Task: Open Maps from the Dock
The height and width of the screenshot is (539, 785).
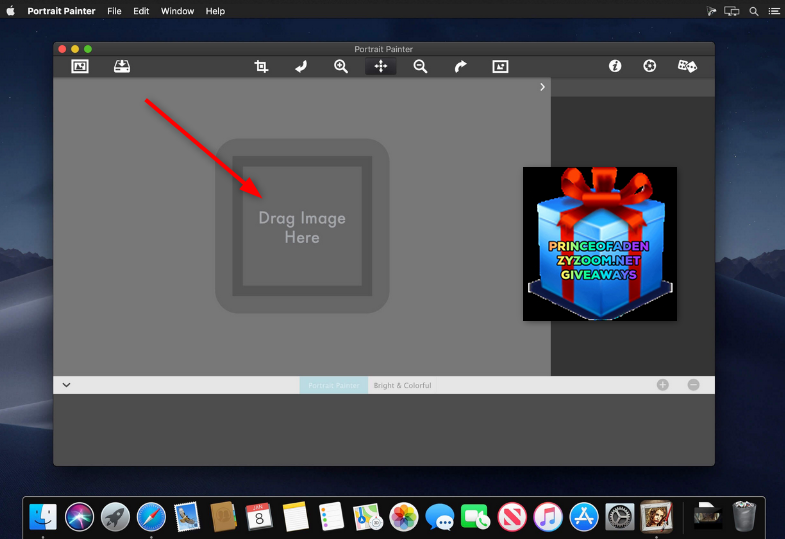Action: 367,516
